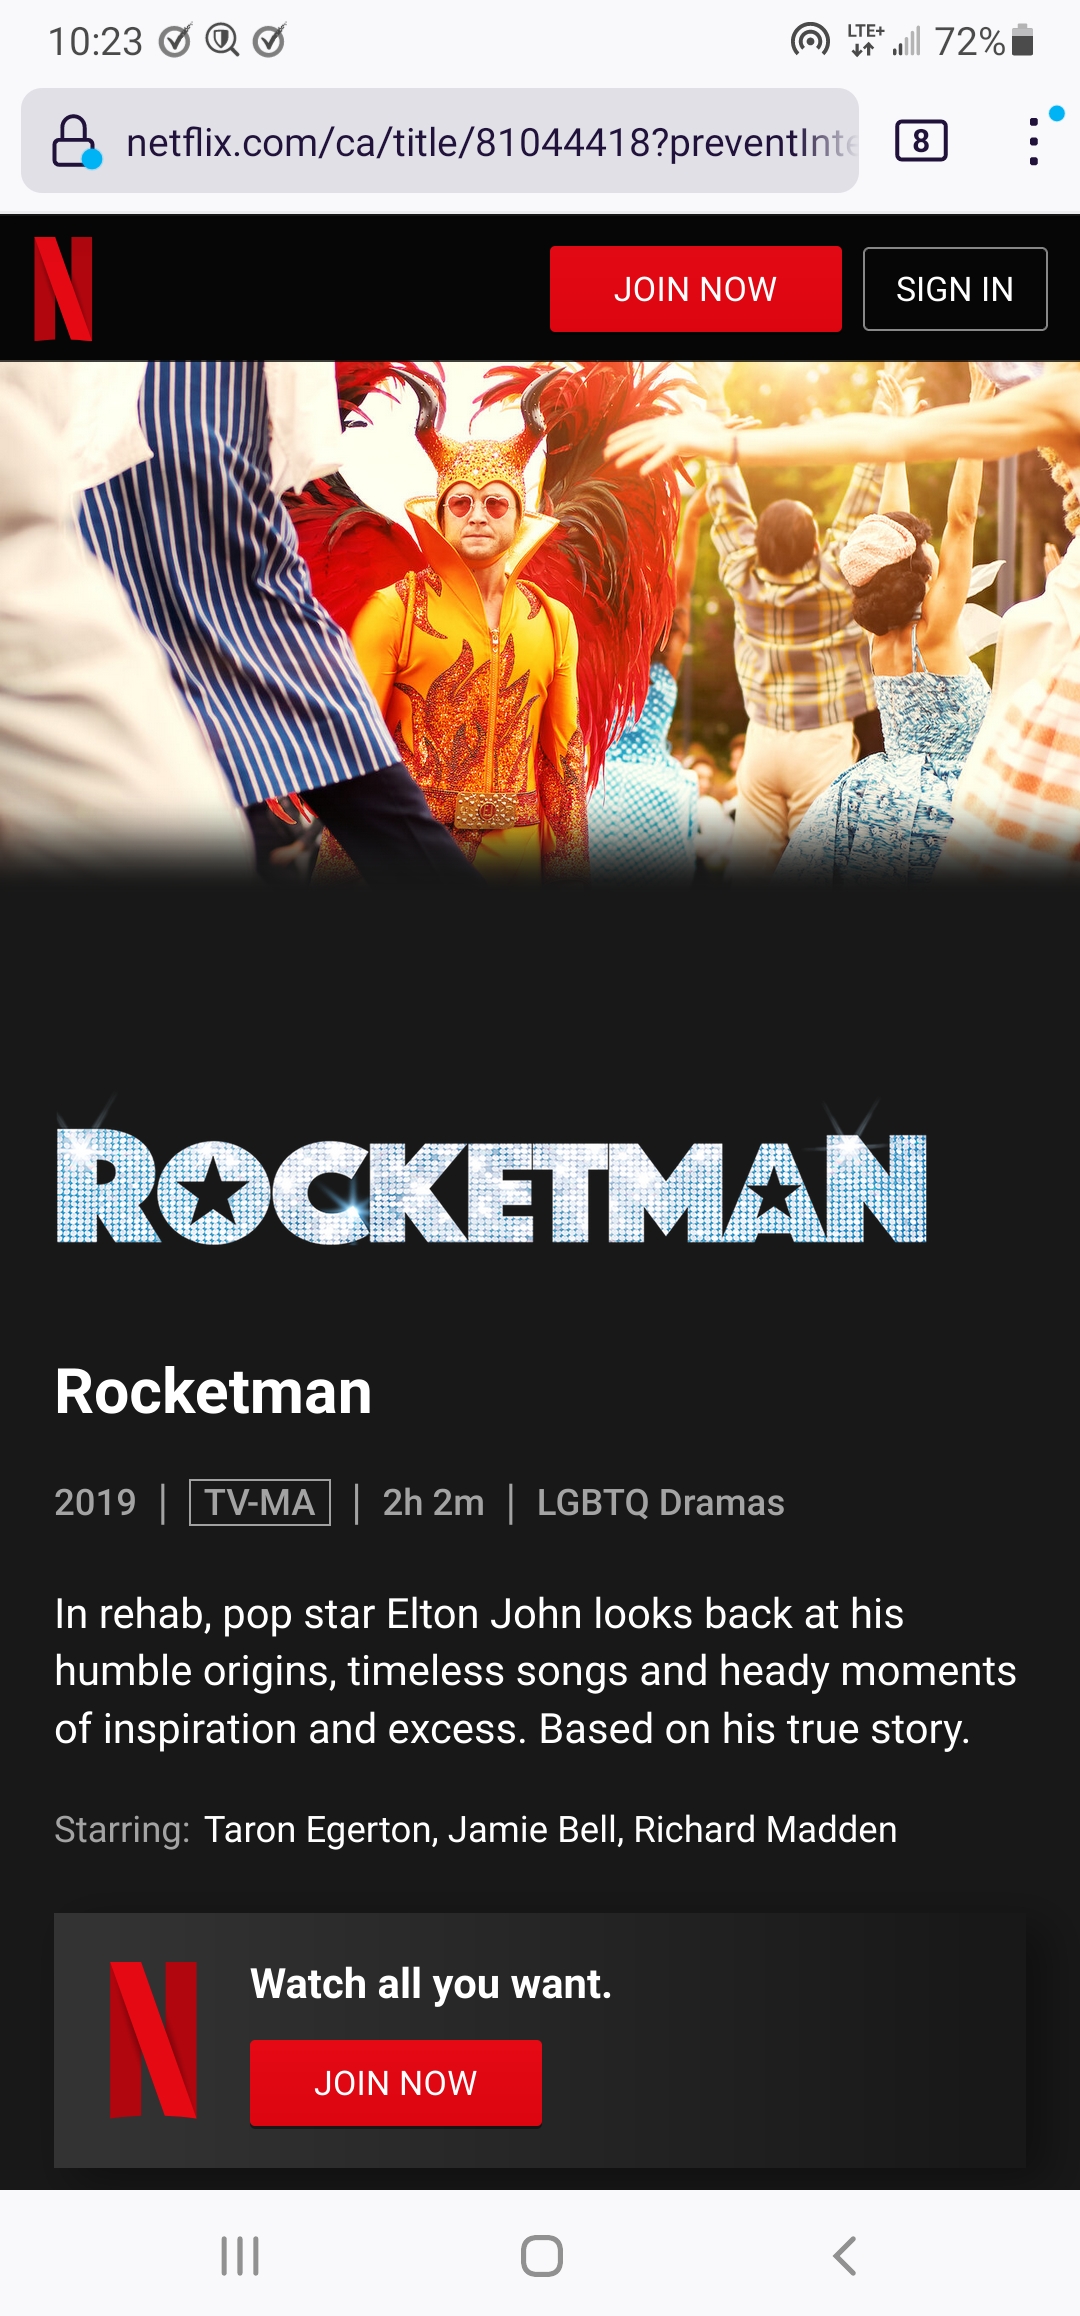Tap the battery status indicator
Screen dimensions: 1080x2316
coord(1022,41)
